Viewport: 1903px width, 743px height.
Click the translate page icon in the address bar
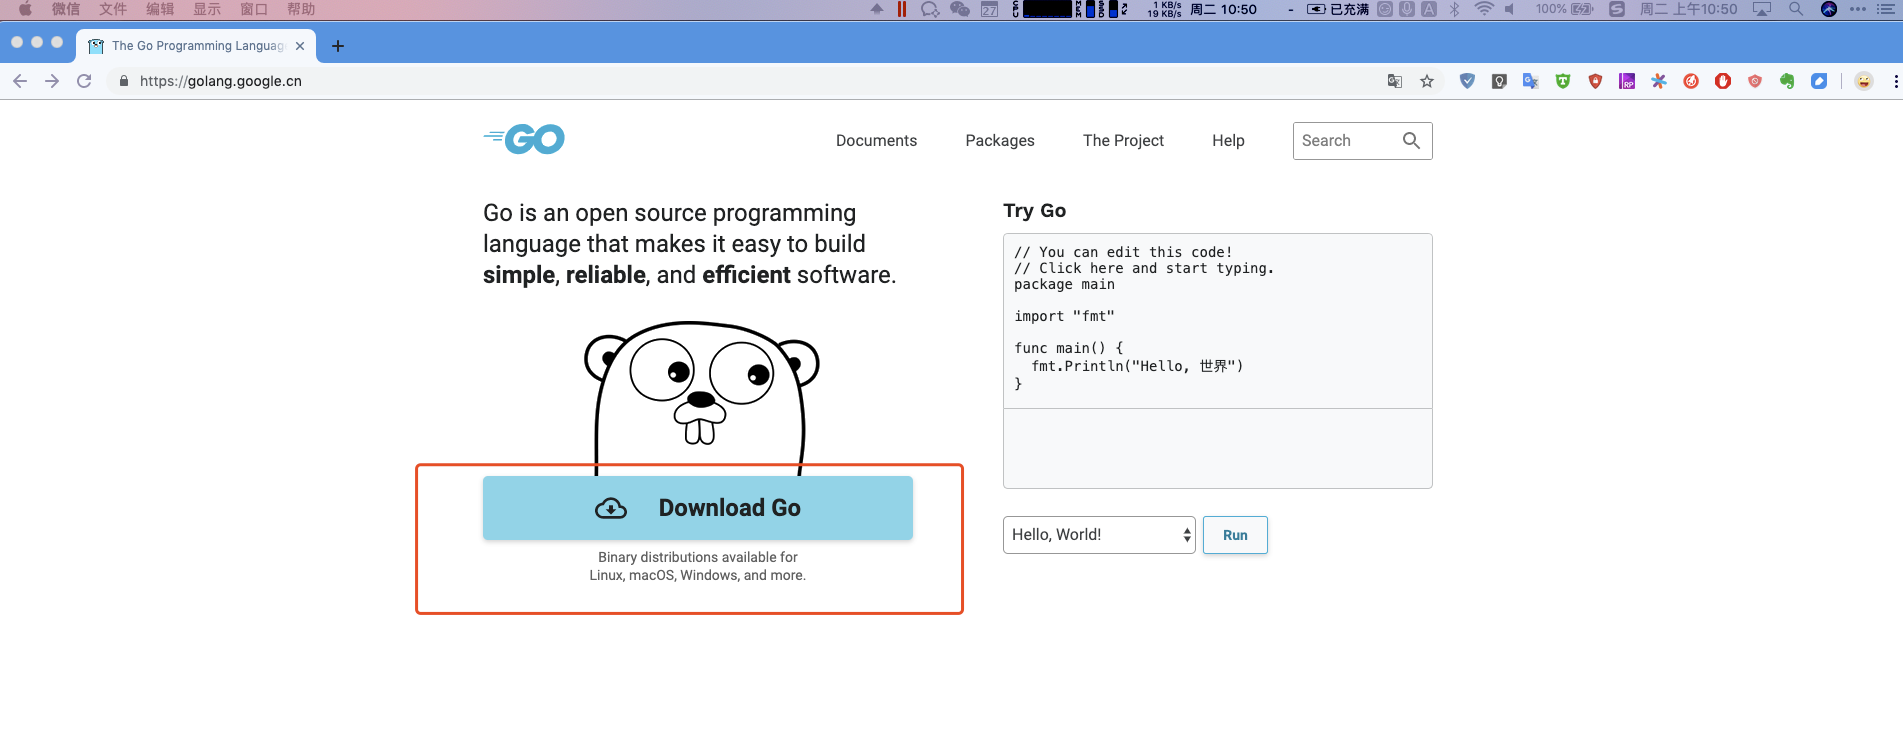tap(1395, 81)
